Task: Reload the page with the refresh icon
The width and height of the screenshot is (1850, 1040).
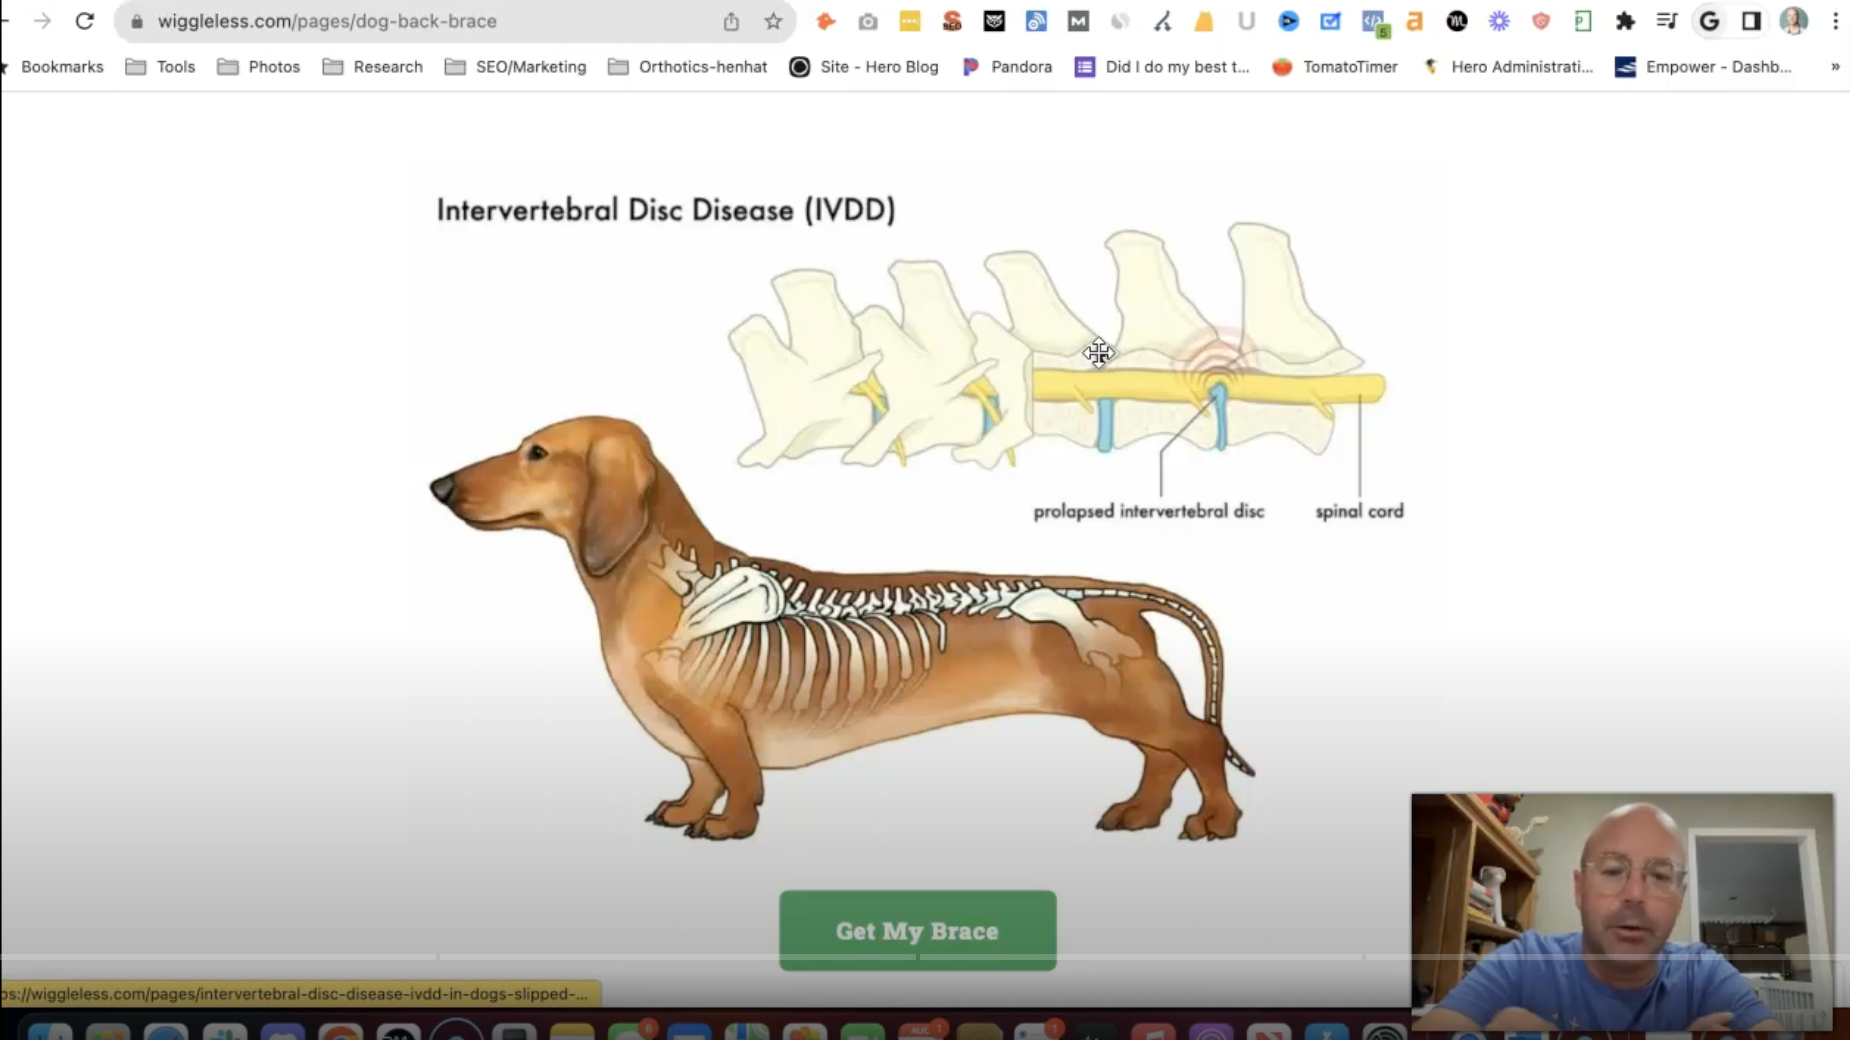Action: coord(85,21)
